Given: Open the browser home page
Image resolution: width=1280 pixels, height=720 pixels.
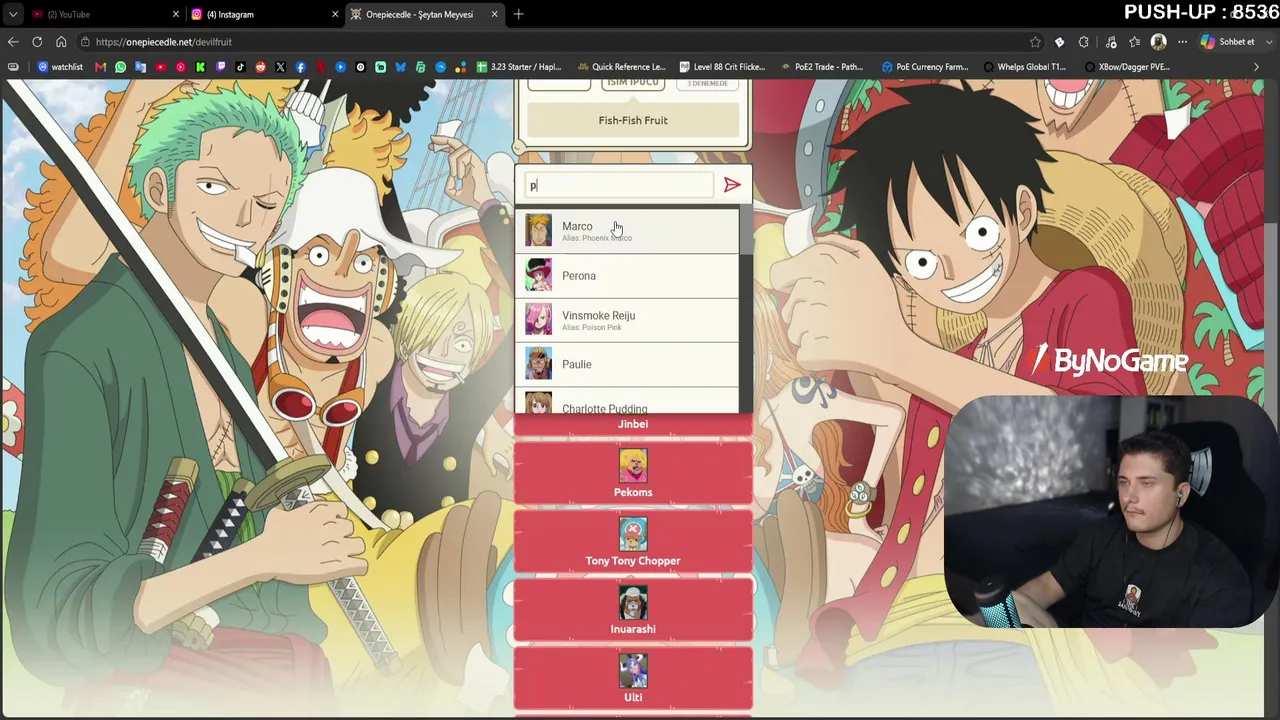Looking at the screenshot, I should [61, 42].
